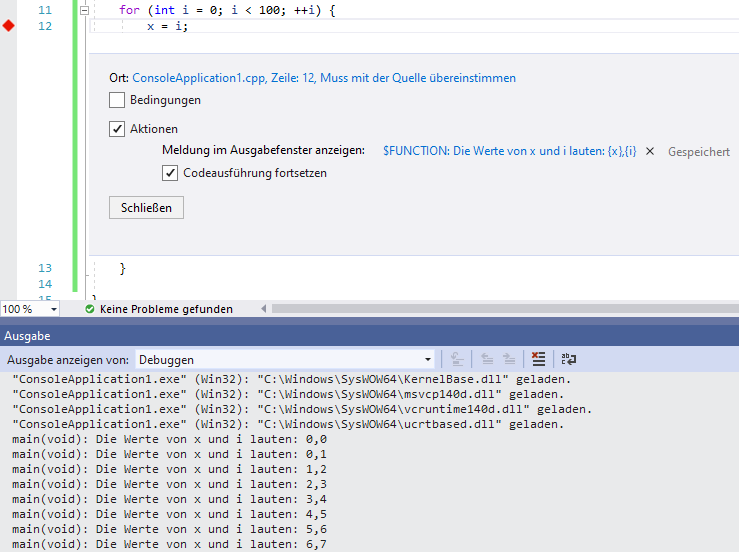The height and width of the screenshot is (552, 739).
Task: Open the breakpoint location link ConsoleApplication1.cpp
Action: [324, 78]
